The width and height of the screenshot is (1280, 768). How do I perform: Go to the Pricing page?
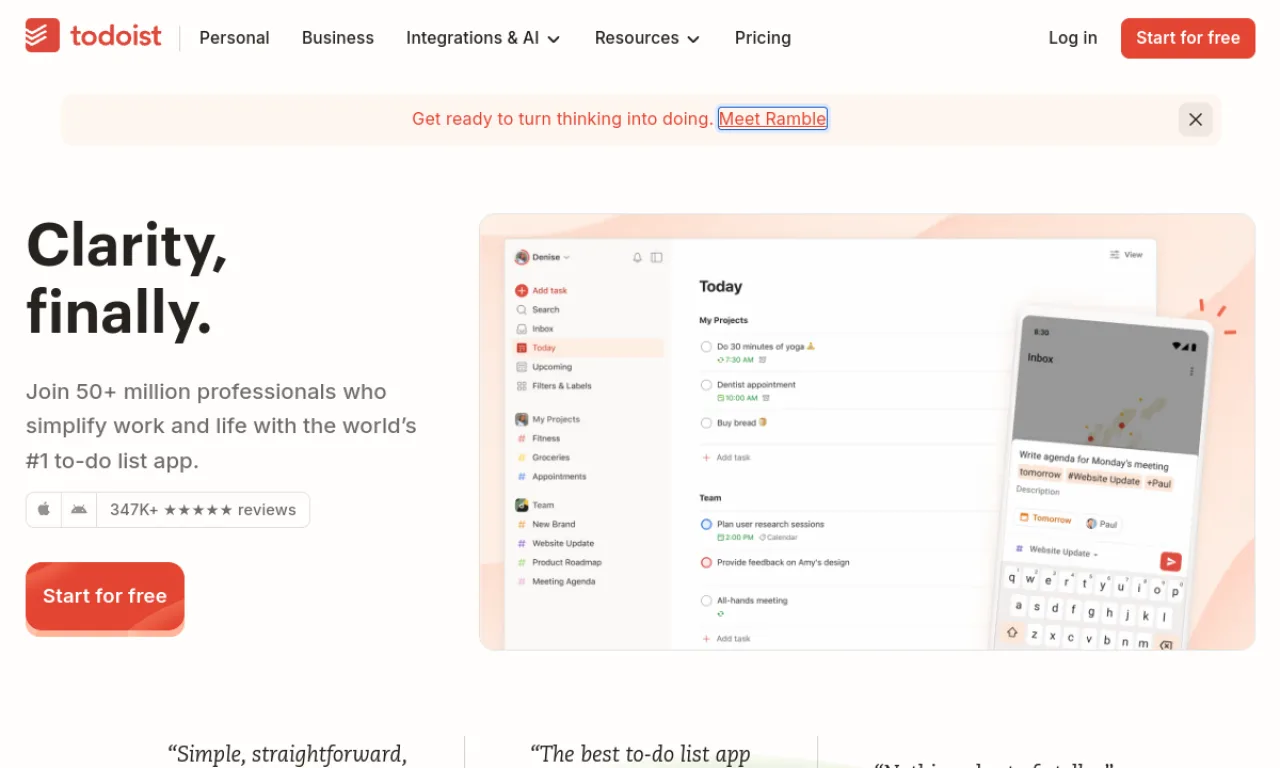pyautogui.click(x=763, y=38)
